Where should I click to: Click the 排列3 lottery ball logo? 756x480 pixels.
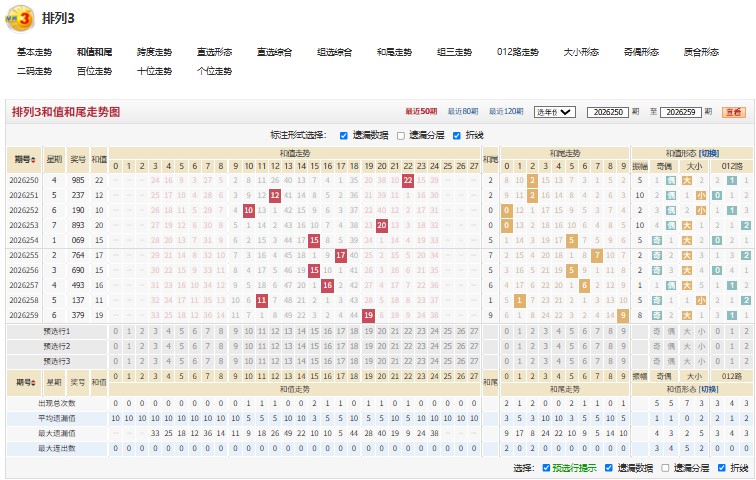click(x=19, y=19)
